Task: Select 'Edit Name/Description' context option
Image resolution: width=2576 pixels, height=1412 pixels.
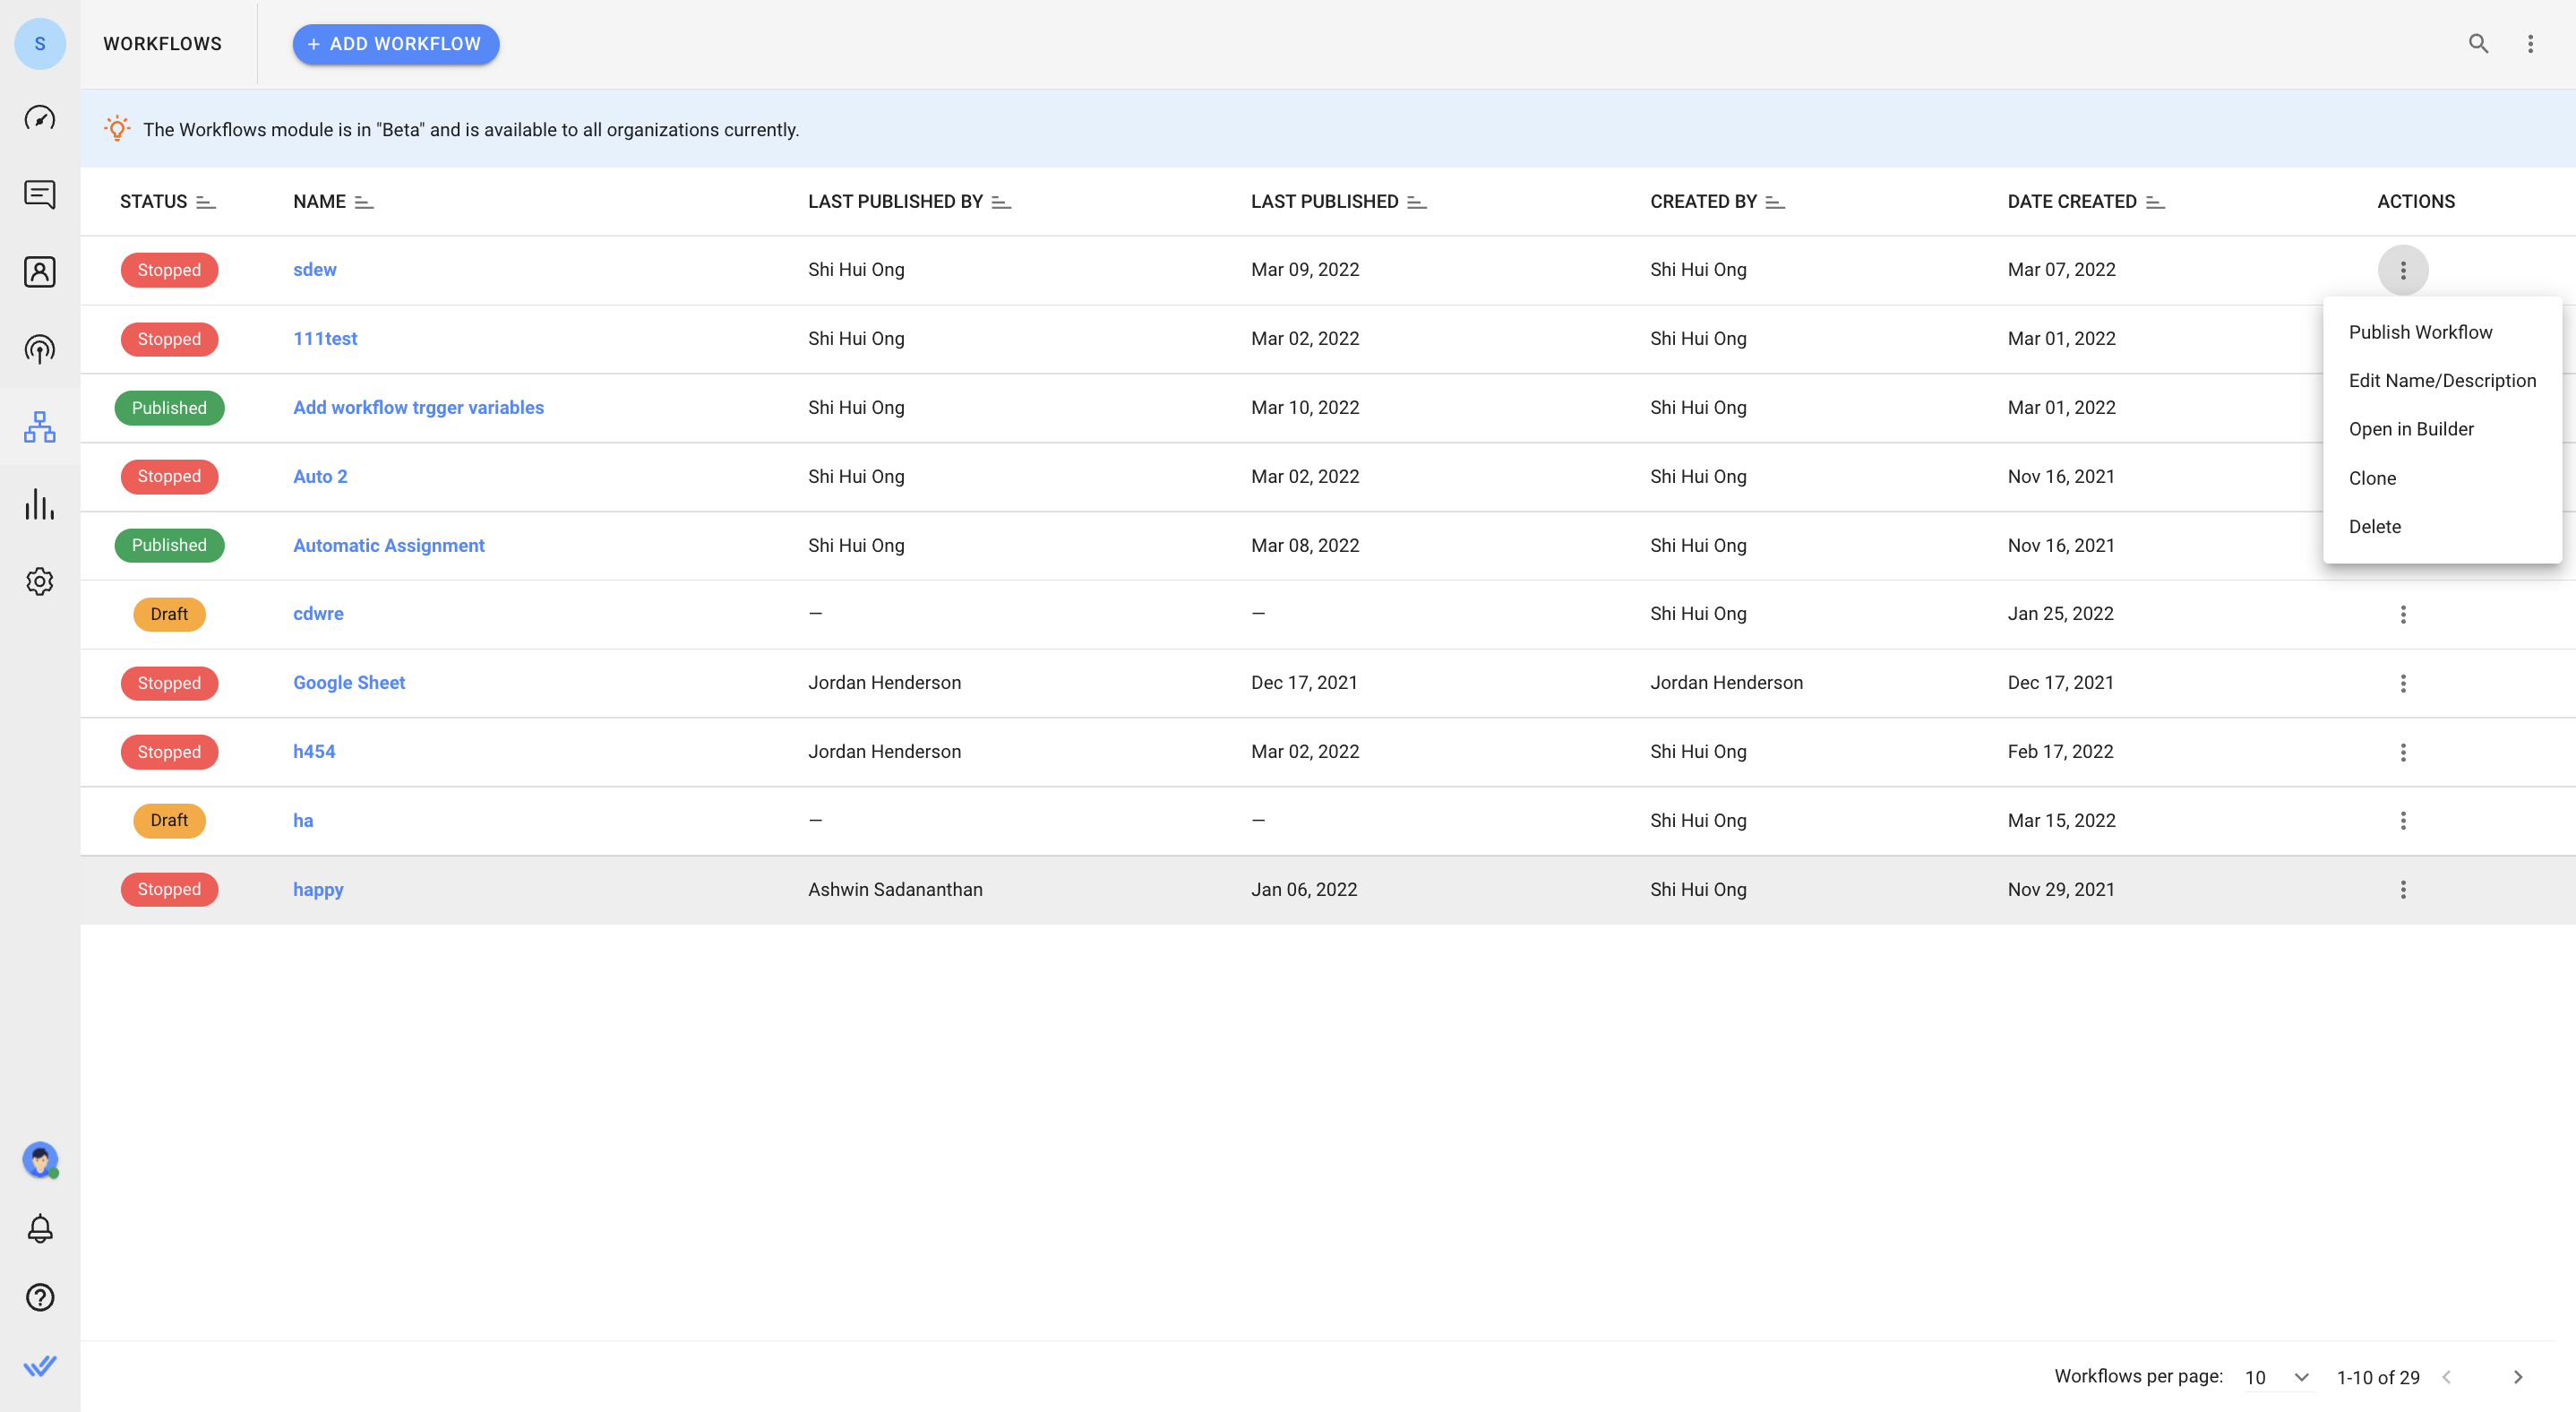Action: (2443, 381)
